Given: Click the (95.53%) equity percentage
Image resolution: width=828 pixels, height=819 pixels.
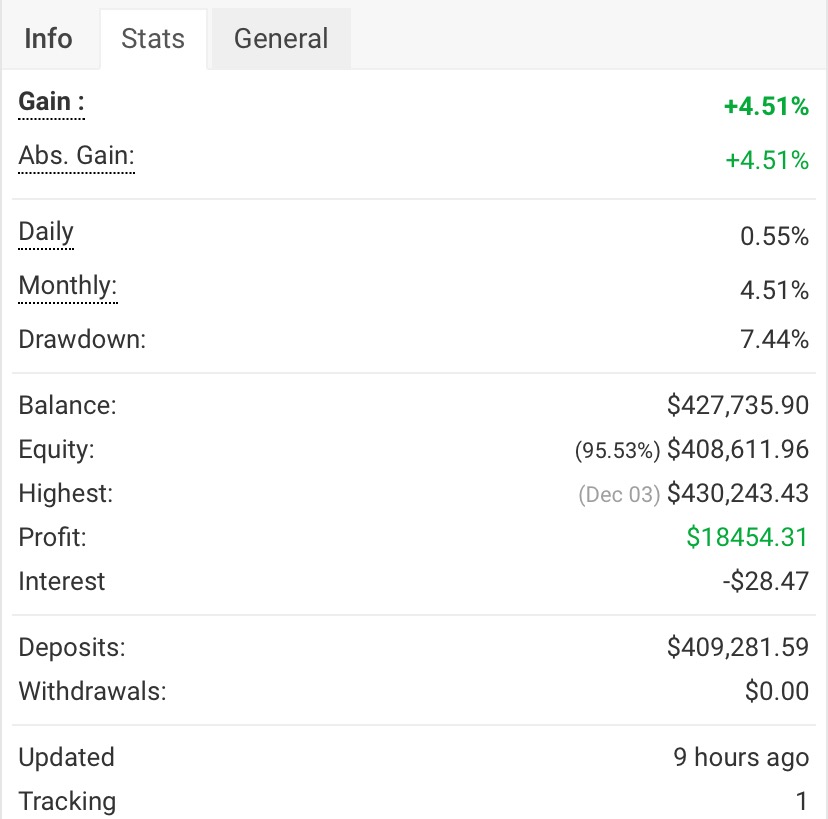Looking at the screenshot, I should (x=617, y=451).
